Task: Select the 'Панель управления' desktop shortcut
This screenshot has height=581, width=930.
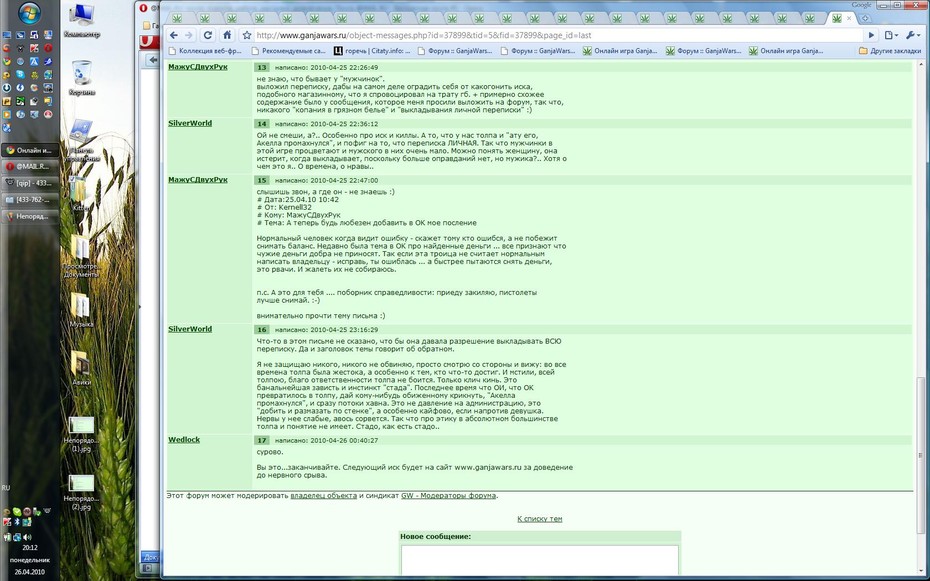Action: tap(81, 139)
